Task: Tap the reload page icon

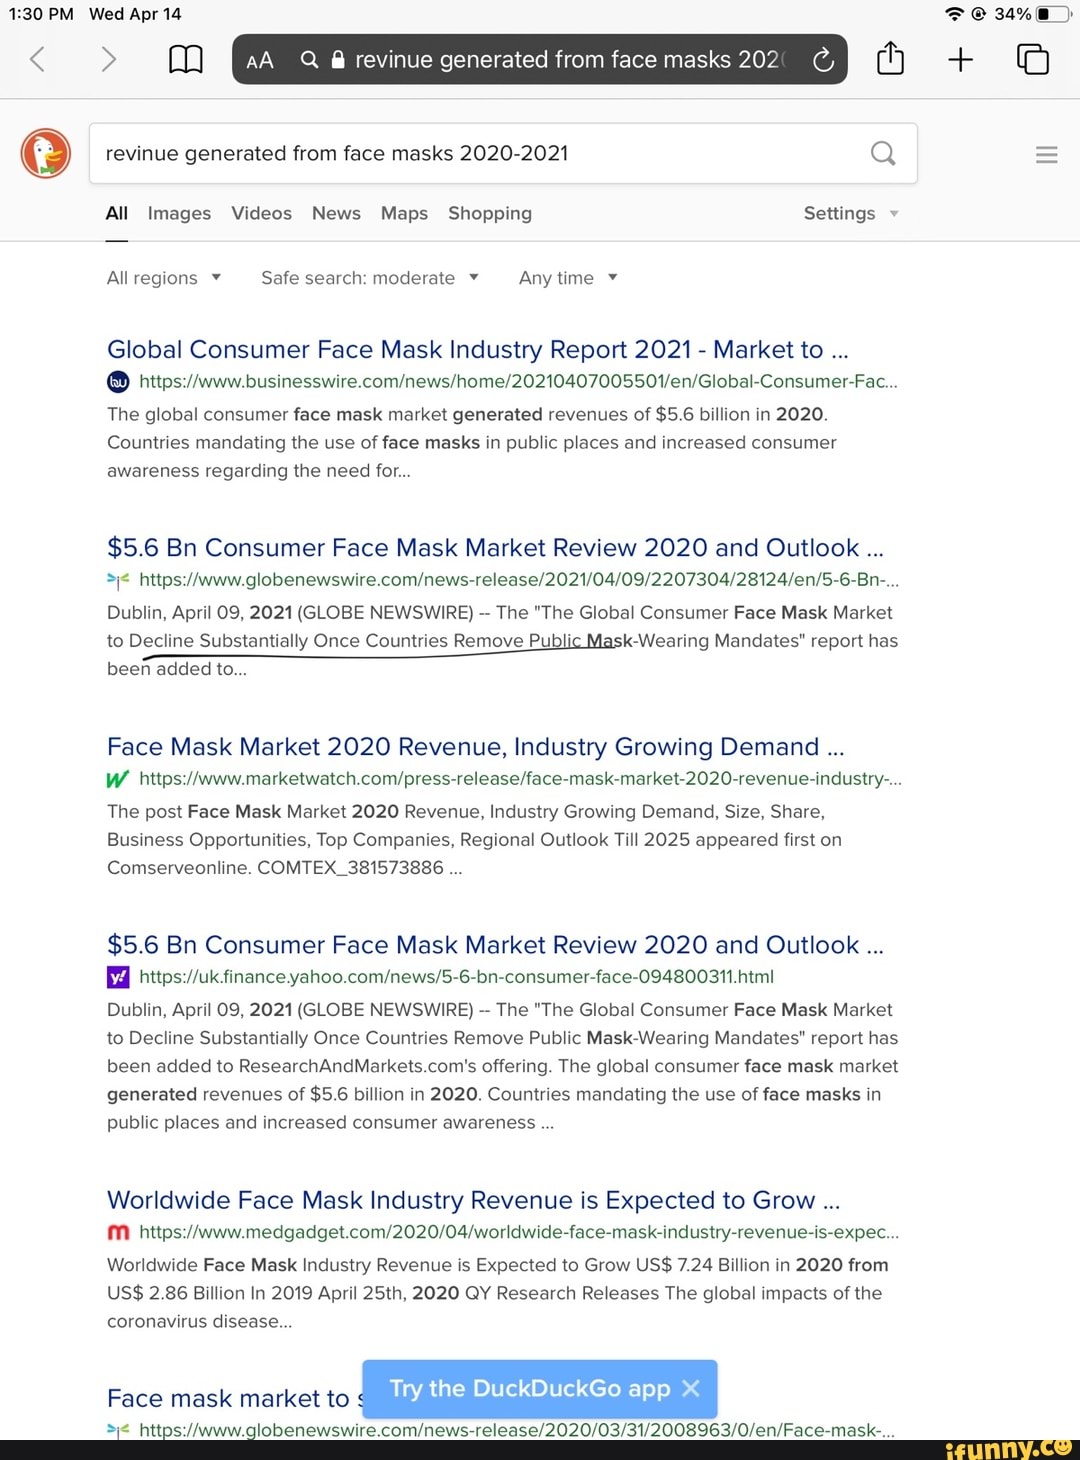Action: tap(823, 60)
